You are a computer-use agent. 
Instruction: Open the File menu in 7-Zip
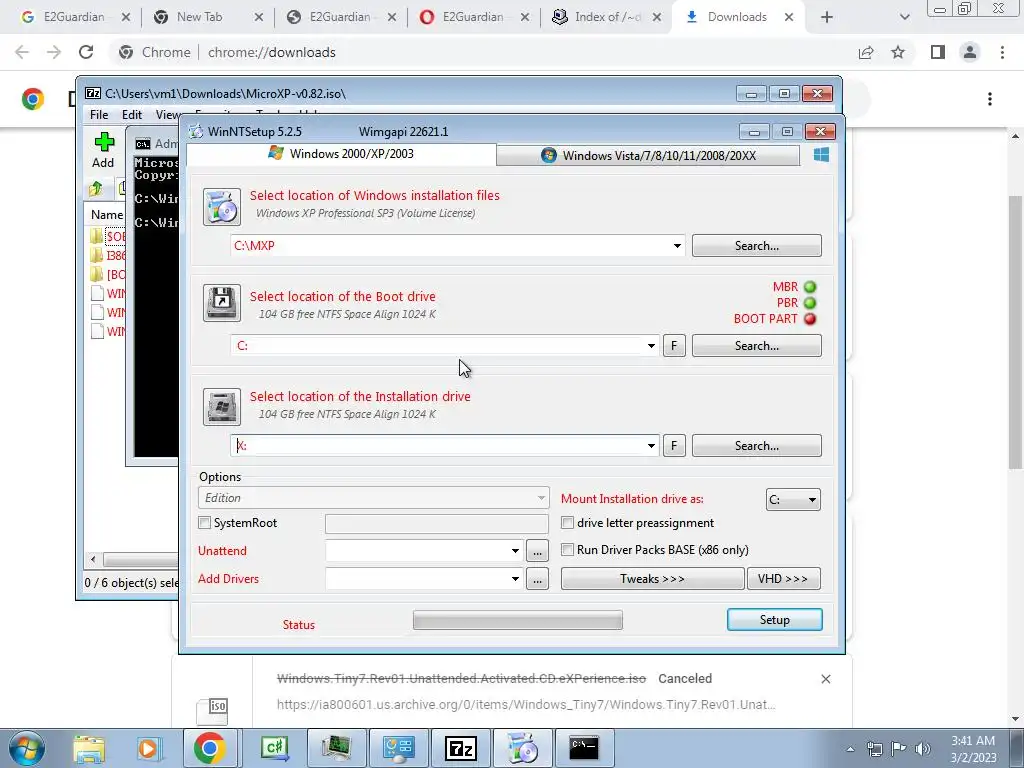click(99, 115)
